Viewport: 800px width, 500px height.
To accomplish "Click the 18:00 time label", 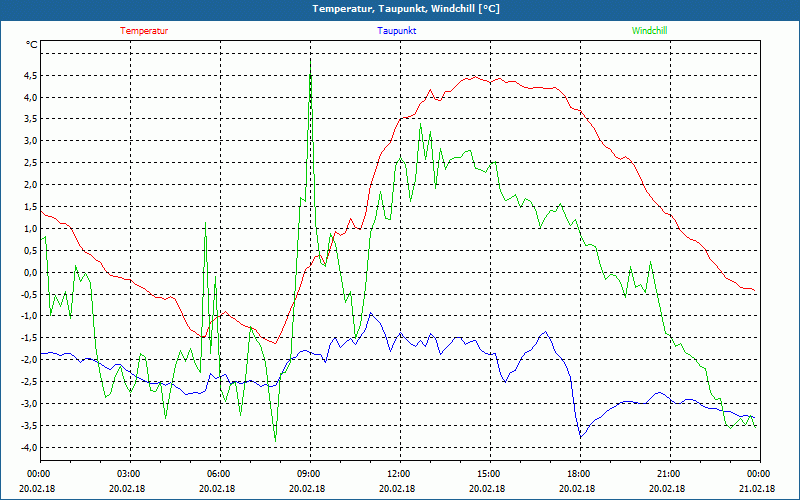I will tap(580, 474).
